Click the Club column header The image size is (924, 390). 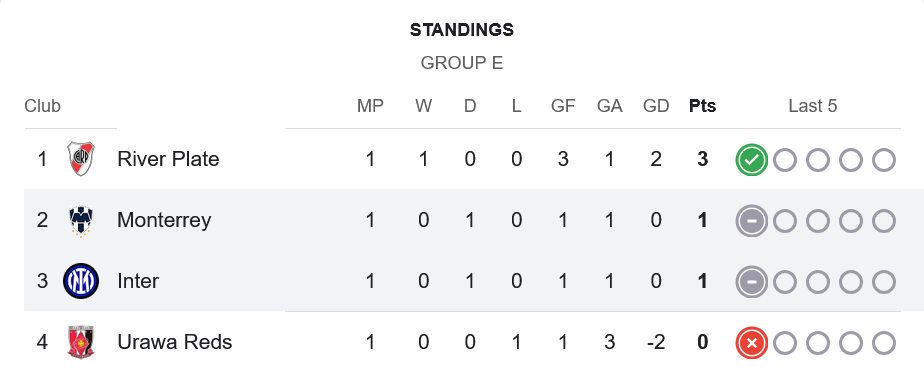[42, 106]
